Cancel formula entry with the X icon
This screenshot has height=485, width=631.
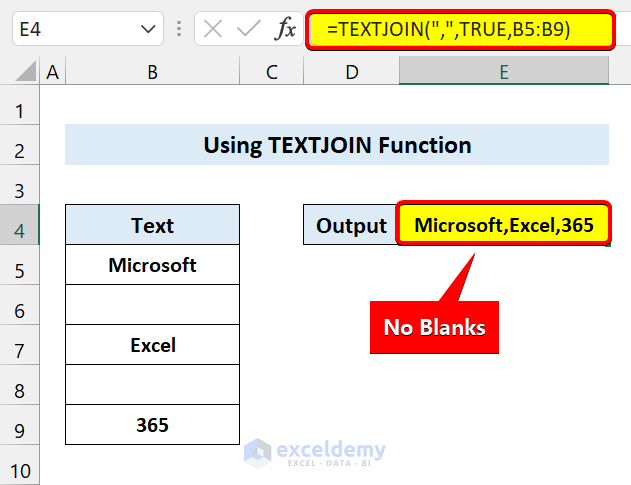coord(212,29)
